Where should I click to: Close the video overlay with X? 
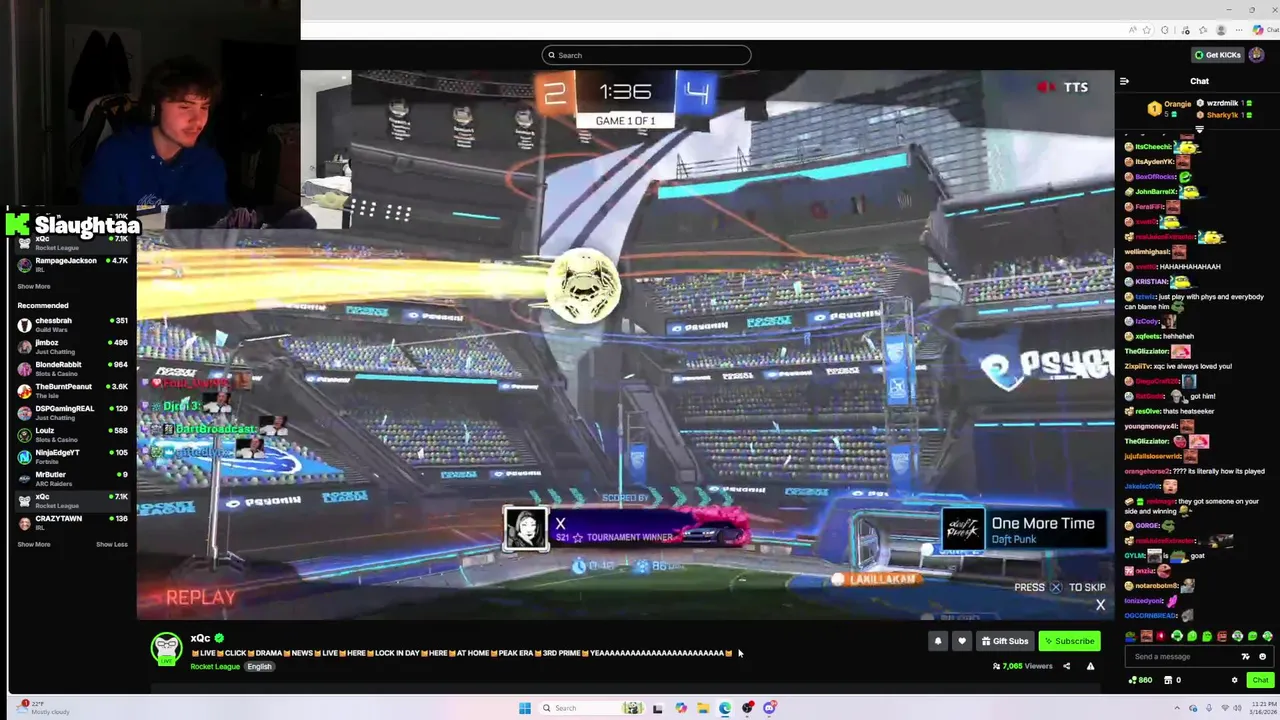pos(1100,604)
